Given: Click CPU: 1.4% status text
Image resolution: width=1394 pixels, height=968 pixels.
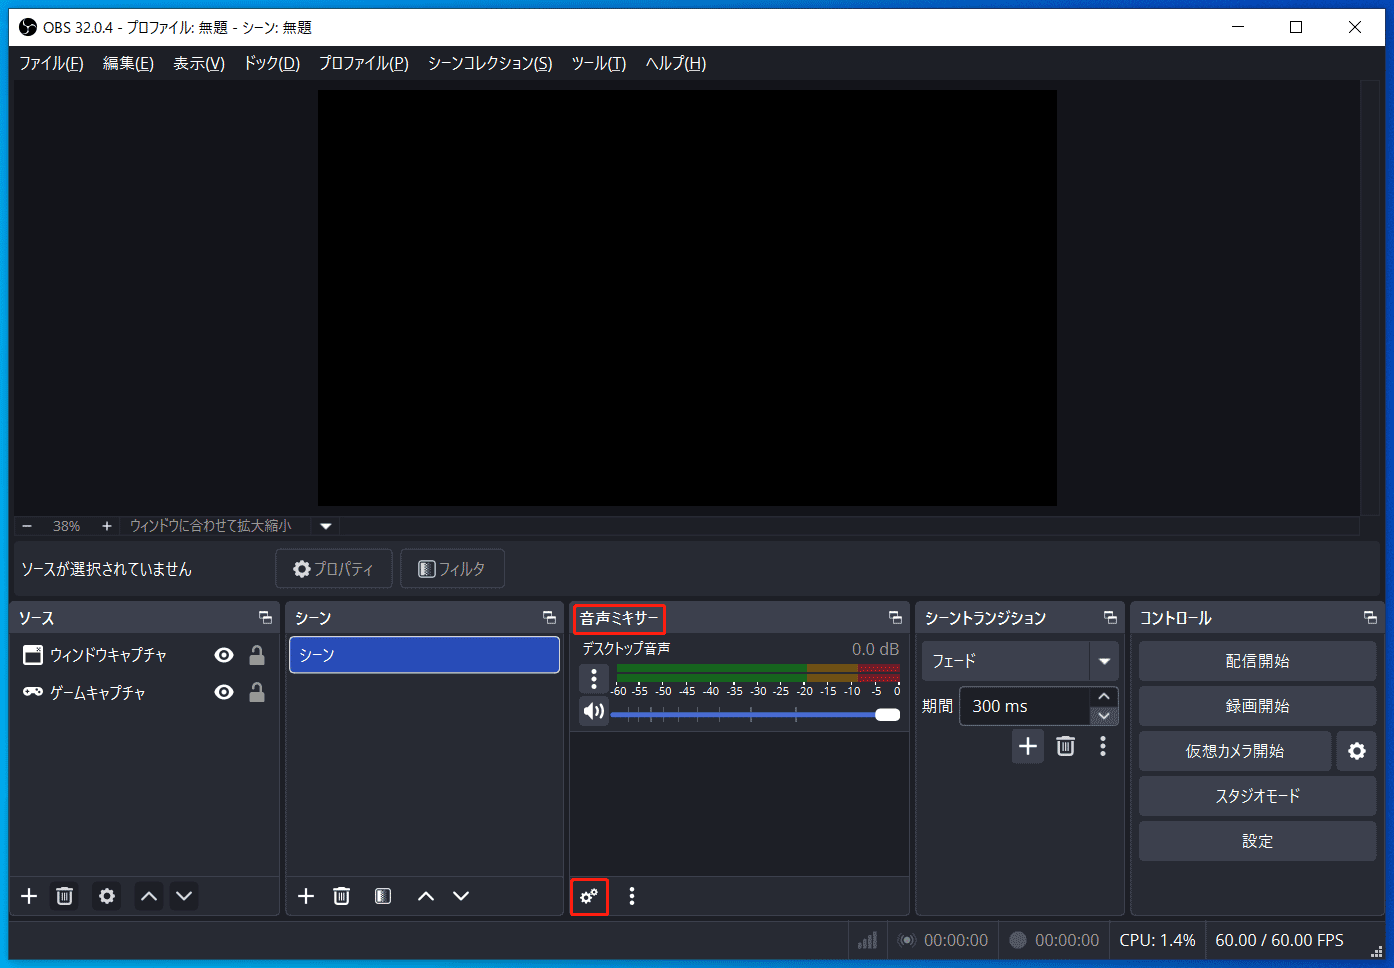Looking at the screenshot, I should pos(1157,940).
